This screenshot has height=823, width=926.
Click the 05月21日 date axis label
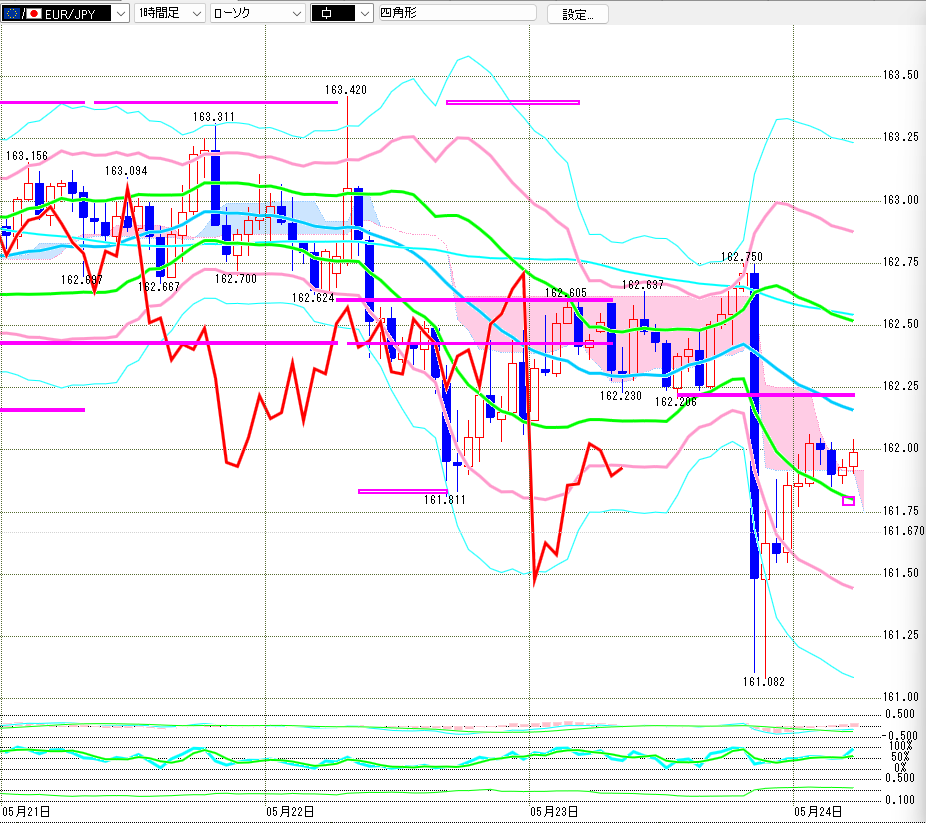26,812
